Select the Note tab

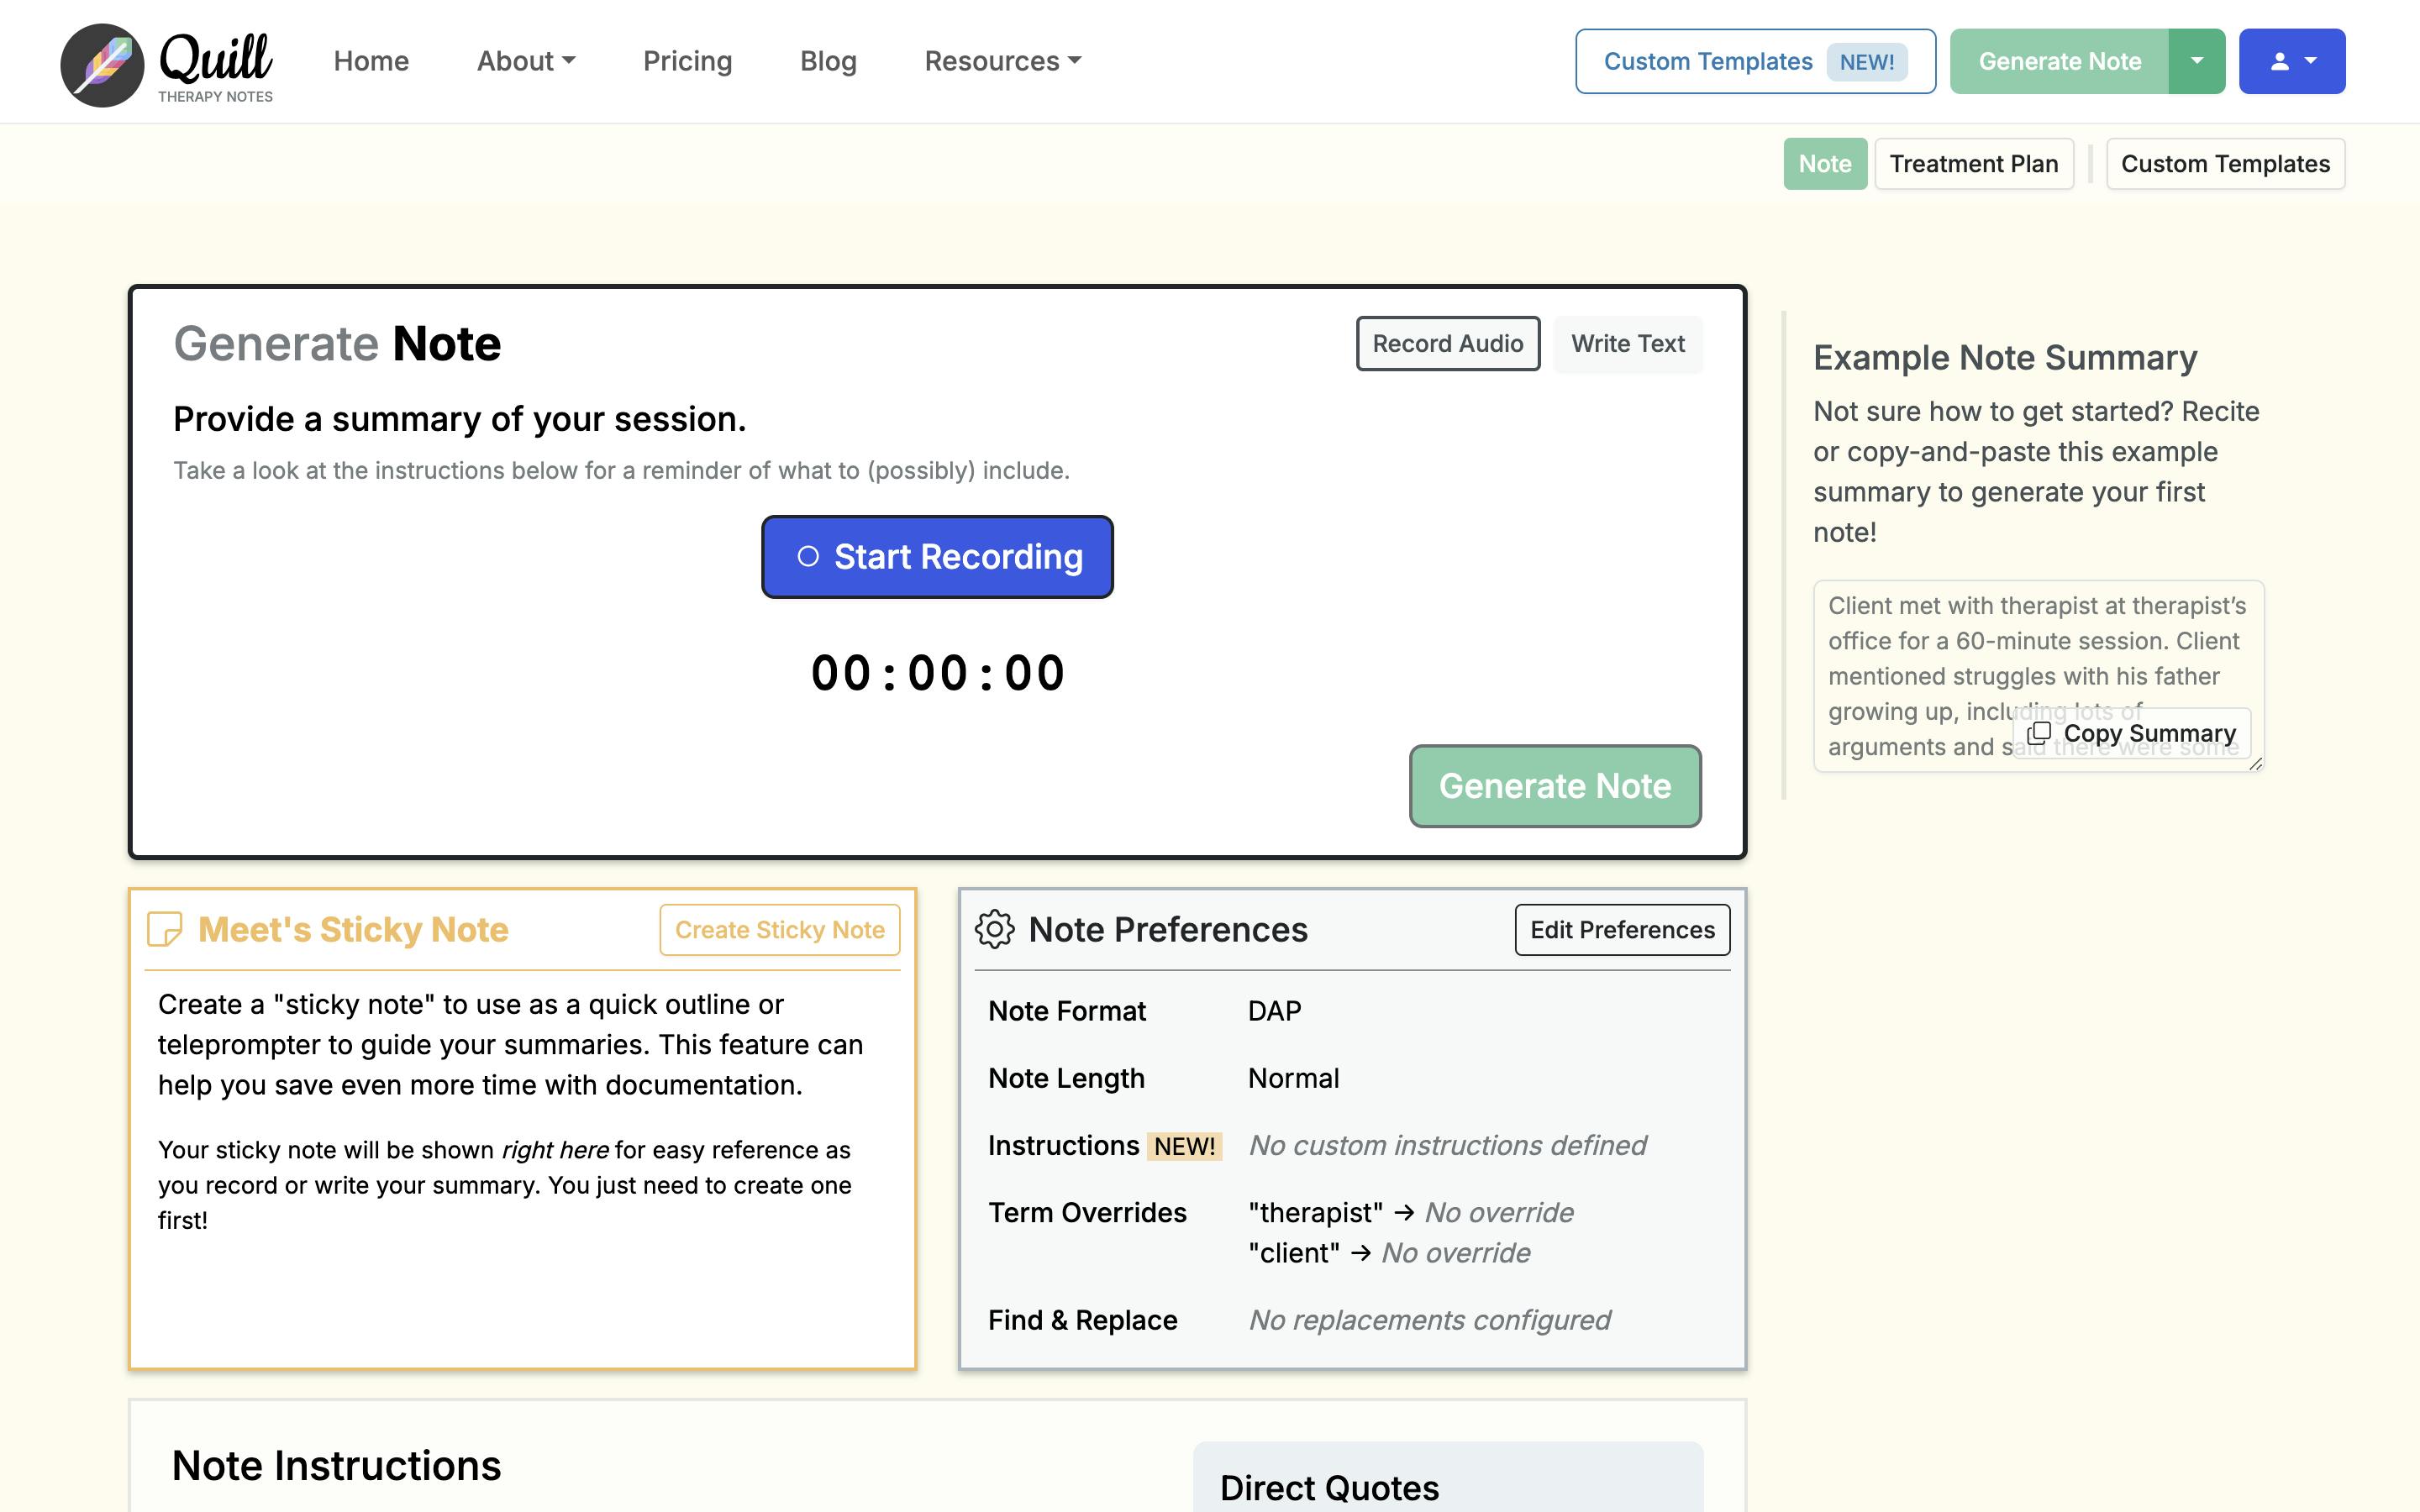point(1824,163)
